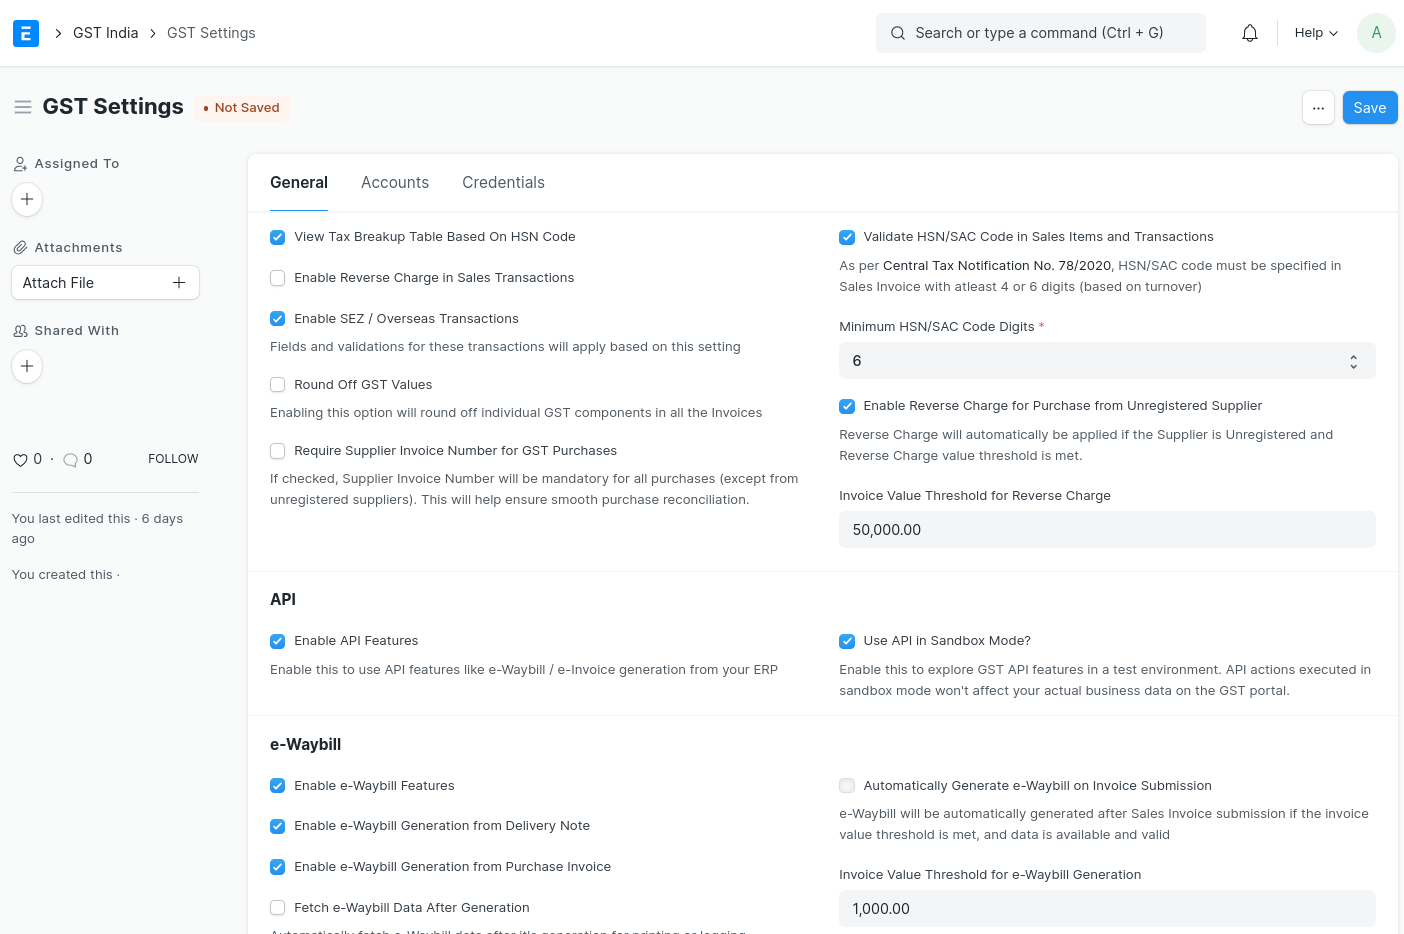The height and width of the screenshot is (934, 1404).
Task: Toggle the sidebar hamburger icon
Action: tap(22, 107)
